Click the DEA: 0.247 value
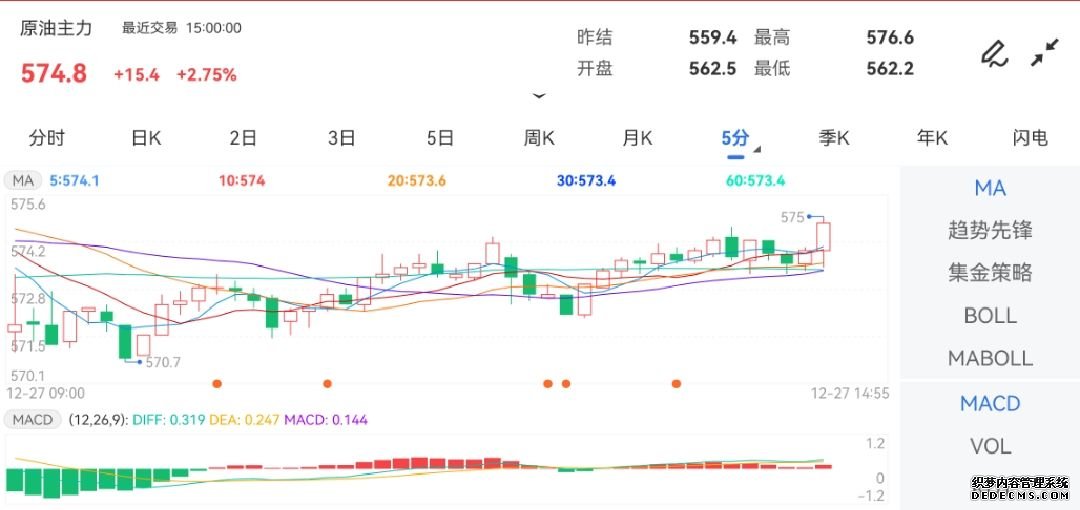The height and width of the screenshot is (510, 1080). [x=245, y=419]
